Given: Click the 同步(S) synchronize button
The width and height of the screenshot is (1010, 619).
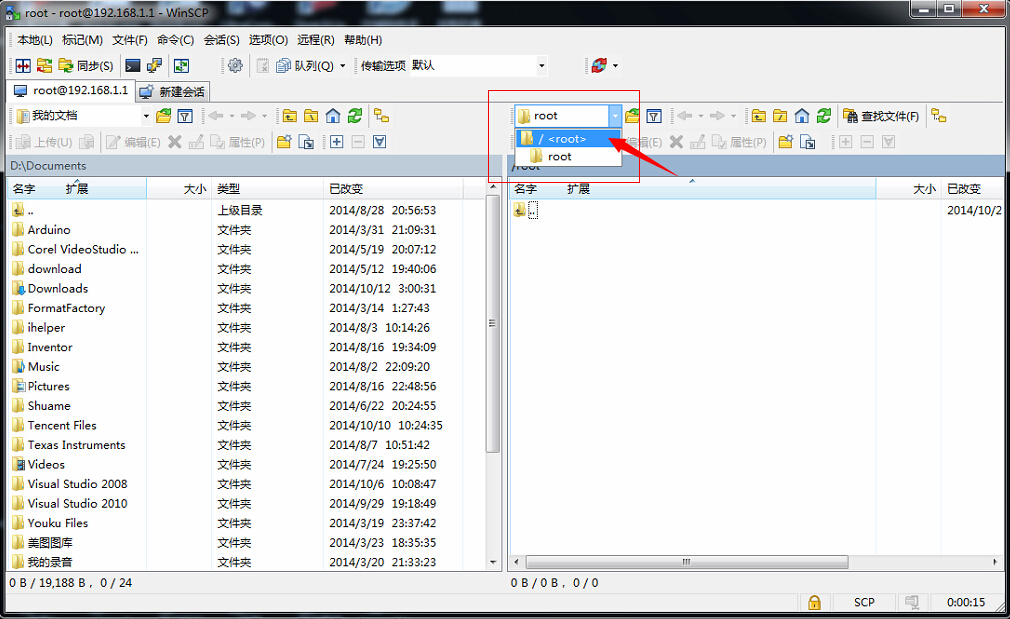Looking at the screenshot, I should (86, 66).
